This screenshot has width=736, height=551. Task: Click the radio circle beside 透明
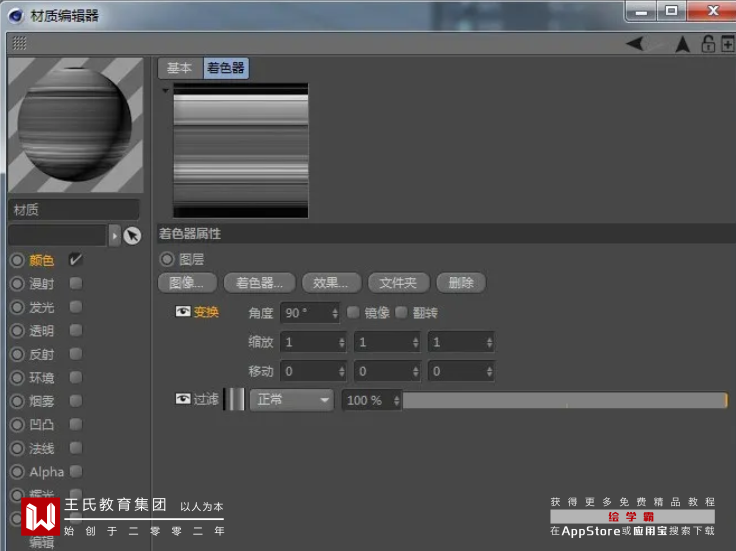(x=17, y=330)
